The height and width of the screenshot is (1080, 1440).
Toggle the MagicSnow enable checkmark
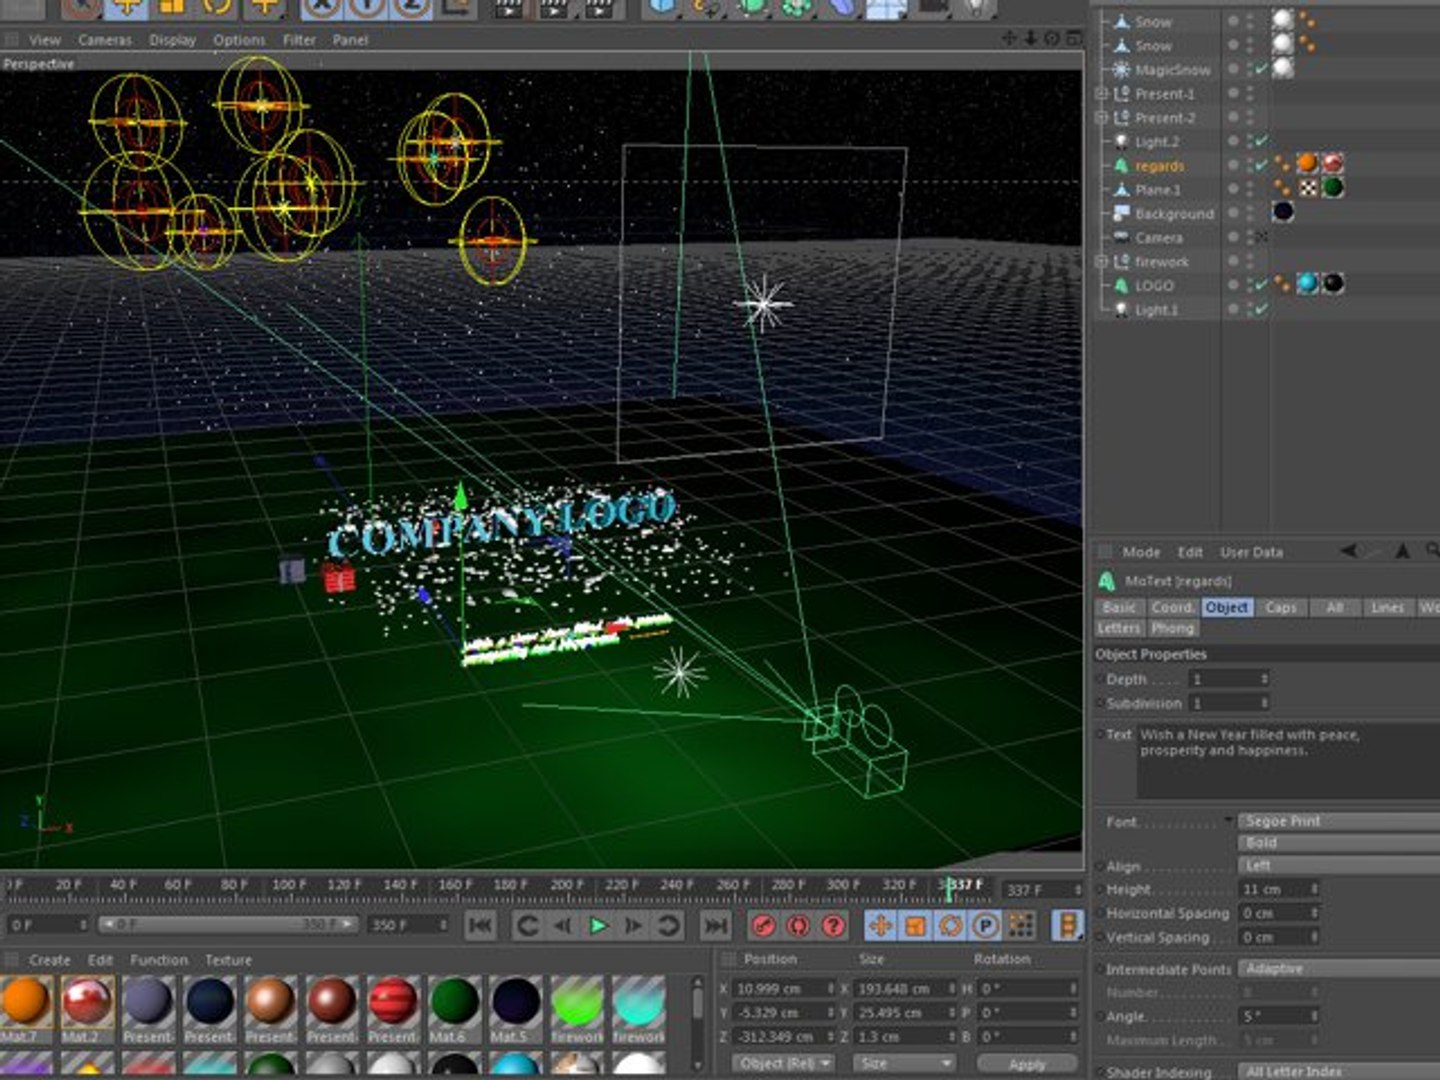(1261, 70)
